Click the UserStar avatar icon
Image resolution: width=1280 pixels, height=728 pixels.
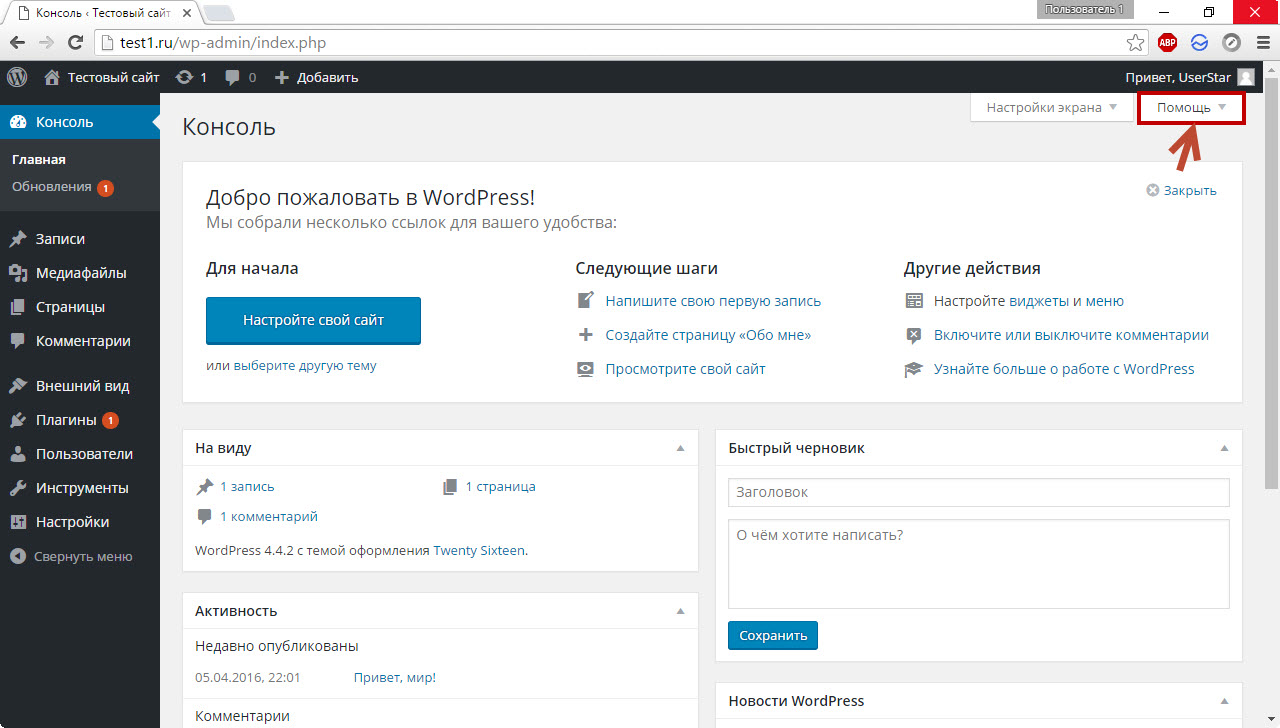pos(1245,77)
